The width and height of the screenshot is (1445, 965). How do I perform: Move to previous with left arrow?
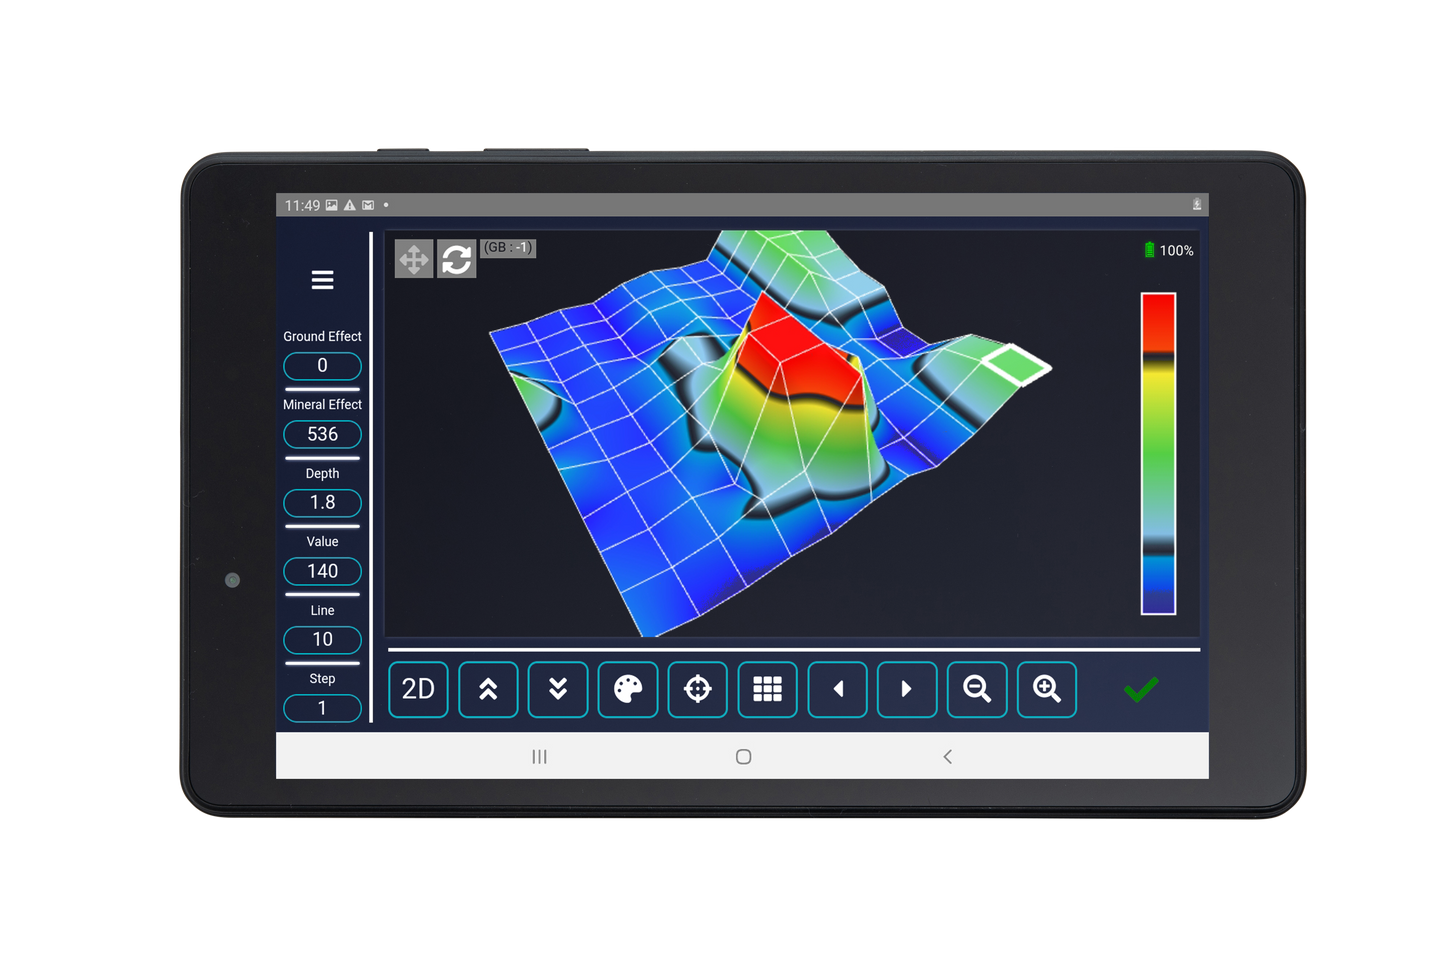pos(837,689)
